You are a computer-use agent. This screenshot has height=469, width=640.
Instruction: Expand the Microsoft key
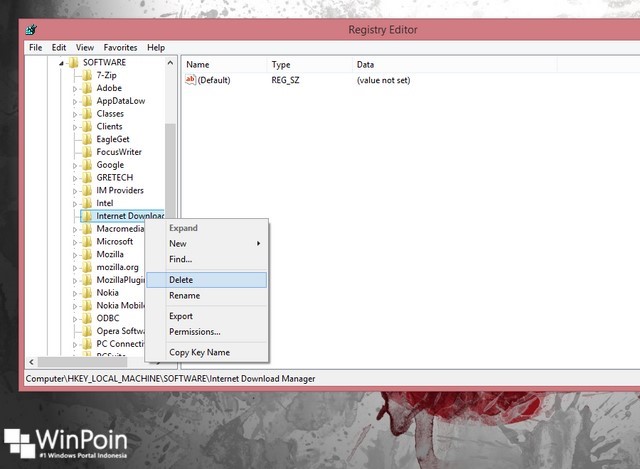[x=75, y=242]
